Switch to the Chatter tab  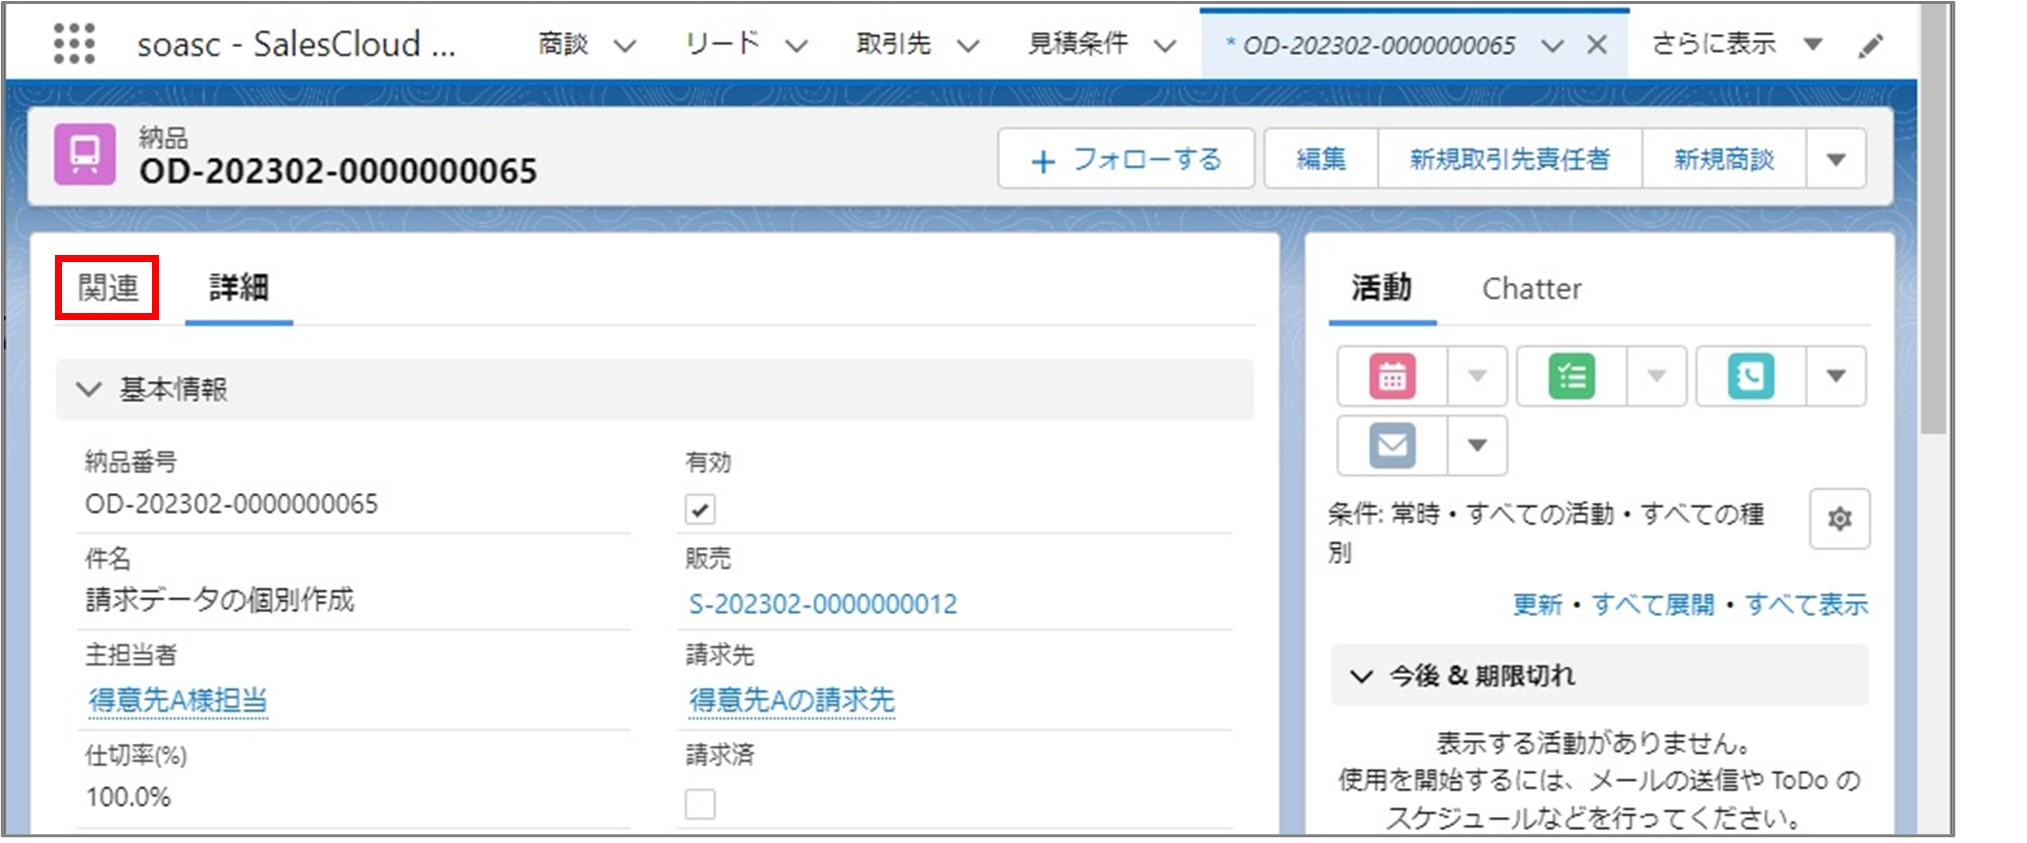point(1531,289)
